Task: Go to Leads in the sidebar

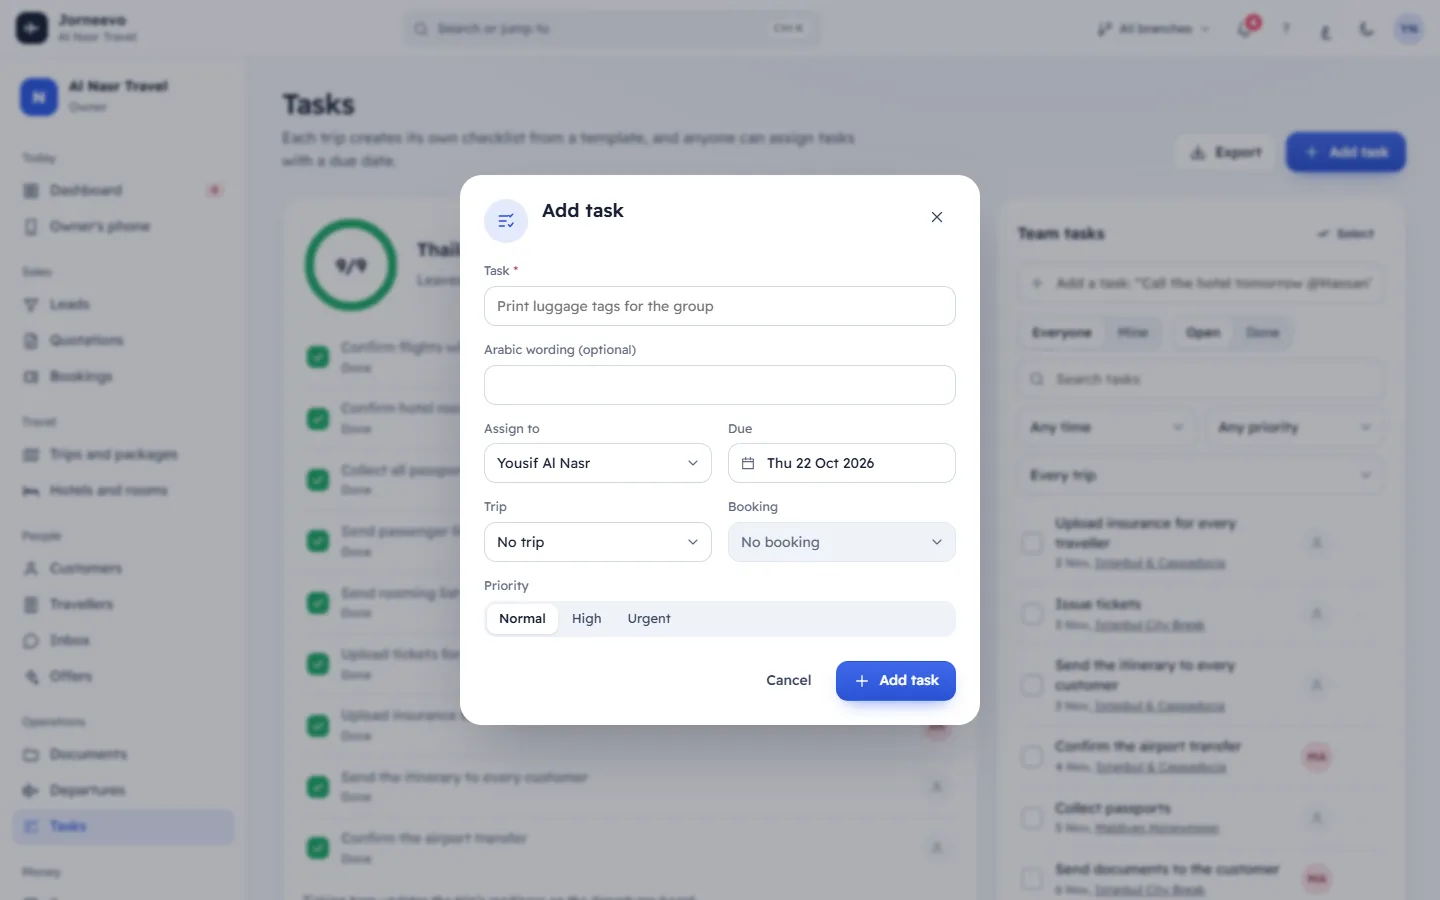Action: (122, 304)
